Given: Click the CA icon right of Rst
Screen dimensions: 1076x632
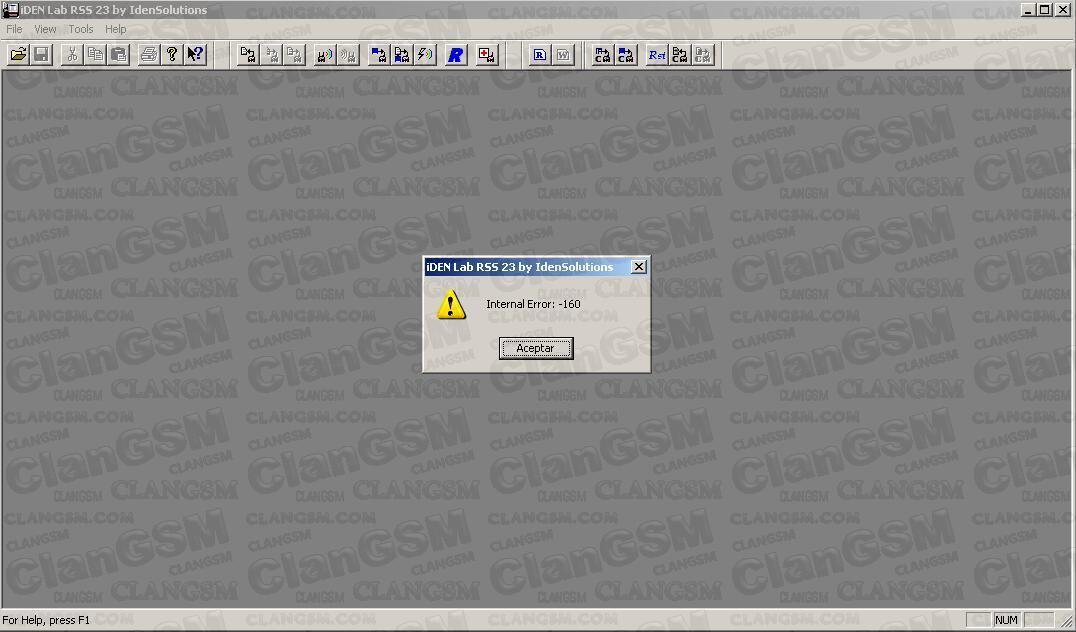Looking at the screenshot, I should tap(680, 55).
